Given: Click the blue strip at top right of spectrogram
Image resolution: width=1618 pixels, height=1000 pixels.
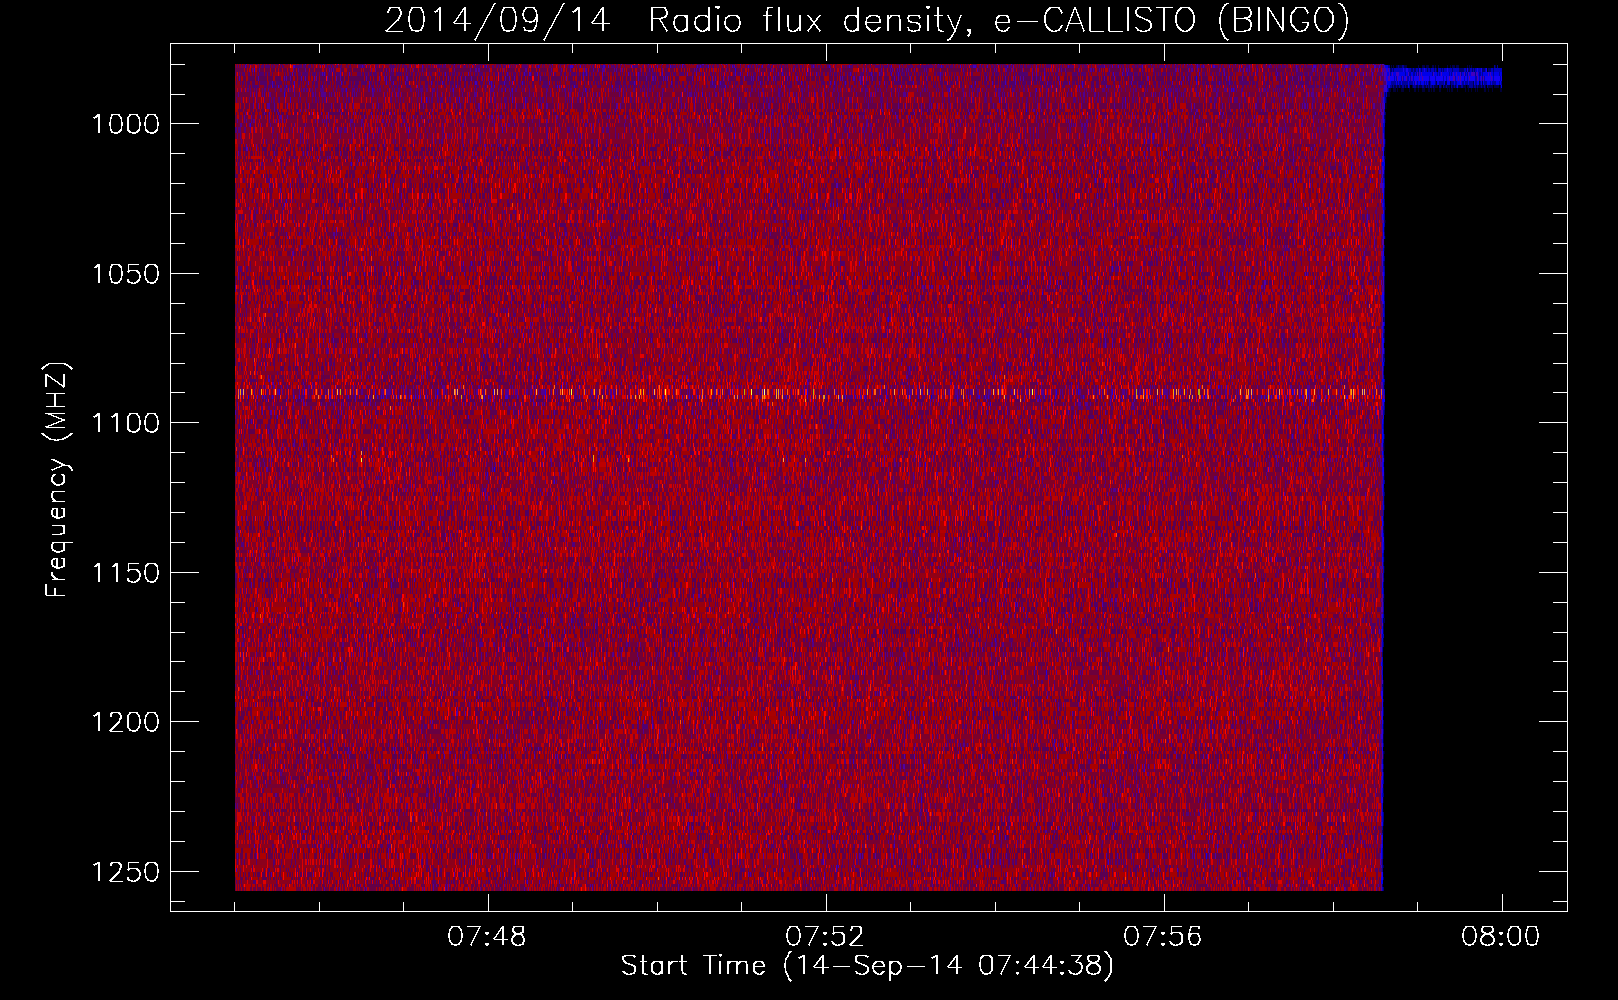Looking at the screenshot, I should (x=1442, y=77).
